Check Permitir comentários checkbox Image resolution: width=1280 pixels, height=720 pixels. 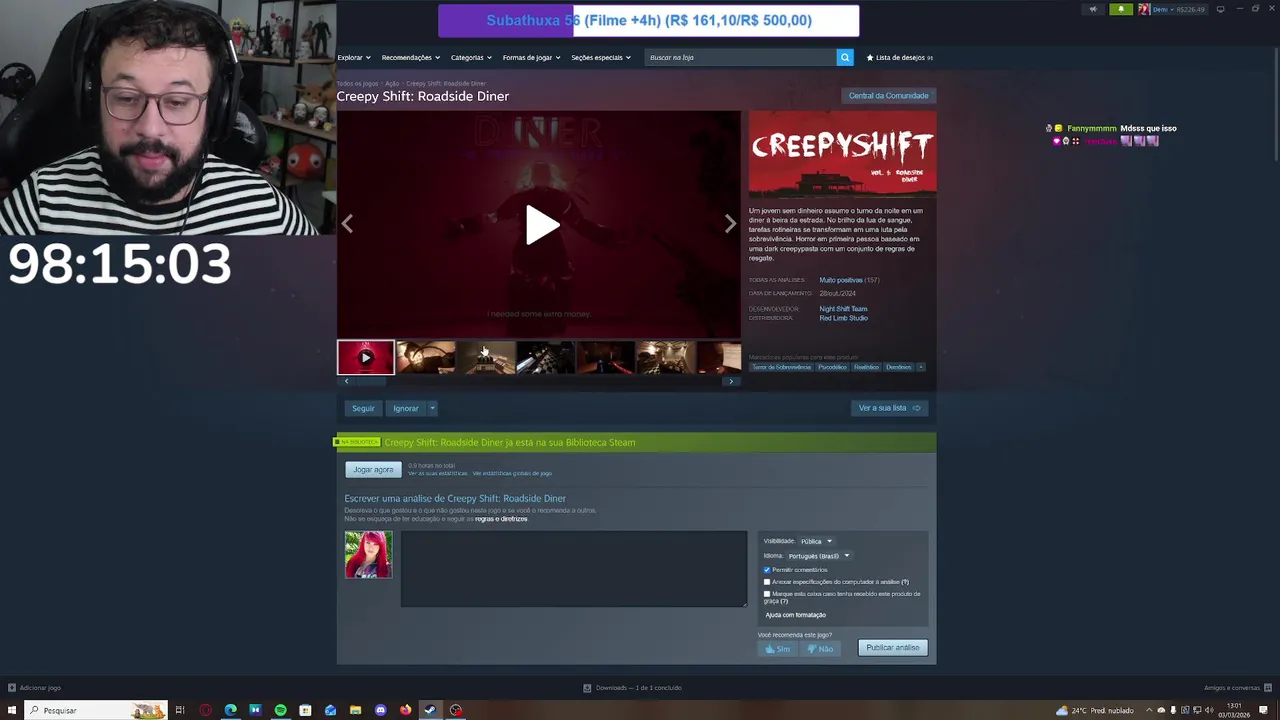tap(767, 570)
